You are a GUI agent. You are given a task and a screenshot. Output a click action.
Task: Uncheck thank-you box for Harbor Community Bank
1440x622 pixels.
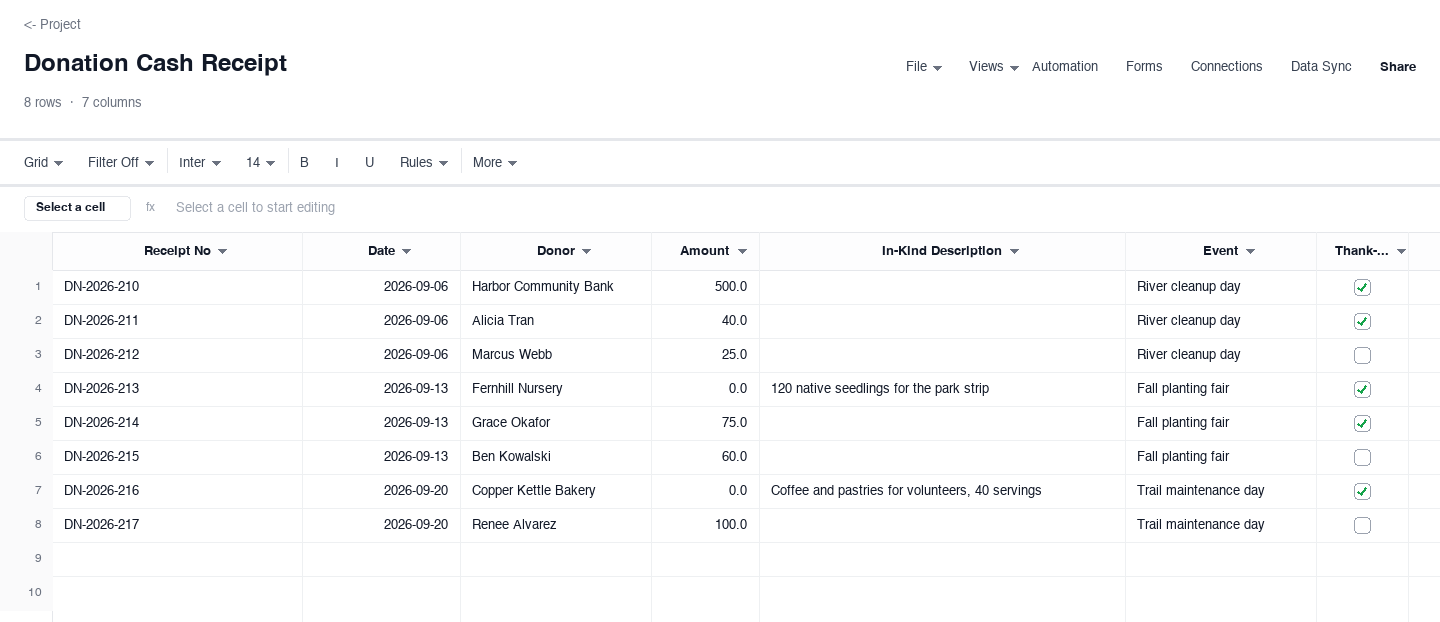(1362, 288)
